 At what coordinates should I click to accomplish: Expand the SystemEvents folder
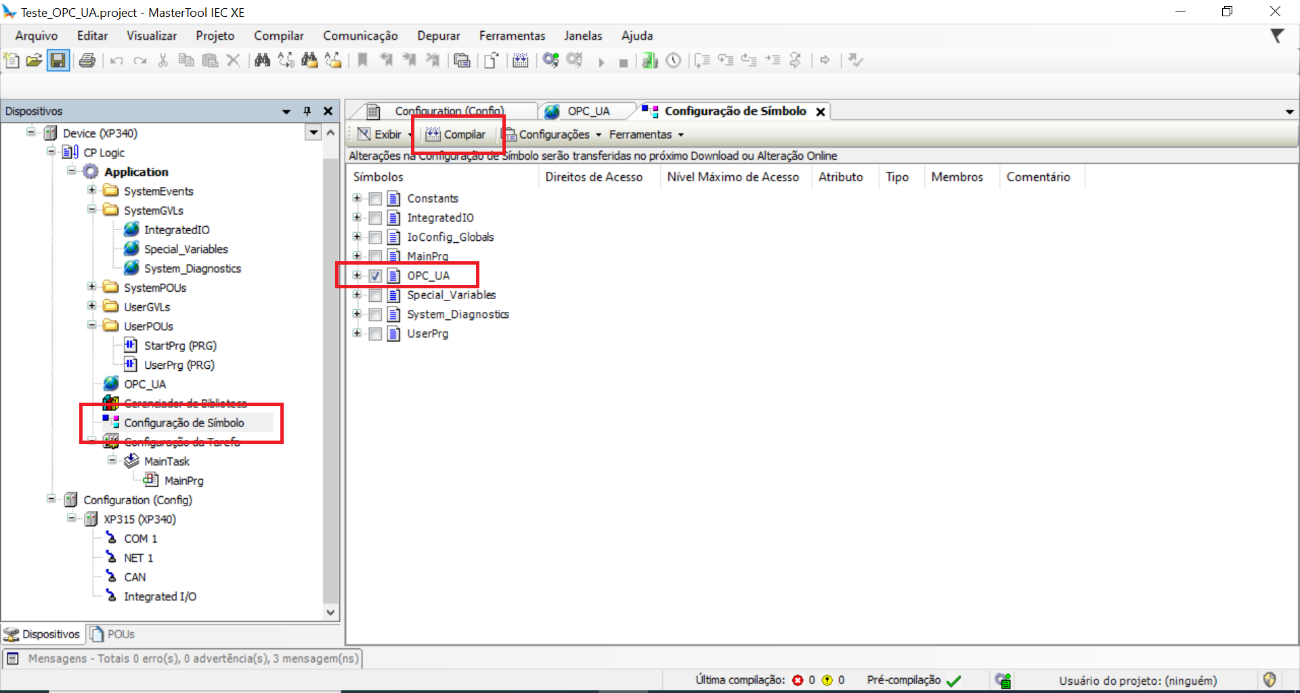point(92,191)
